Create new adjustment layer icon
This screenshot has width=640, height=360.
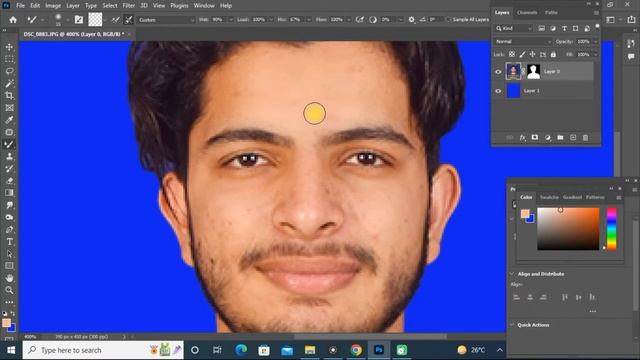547,138
